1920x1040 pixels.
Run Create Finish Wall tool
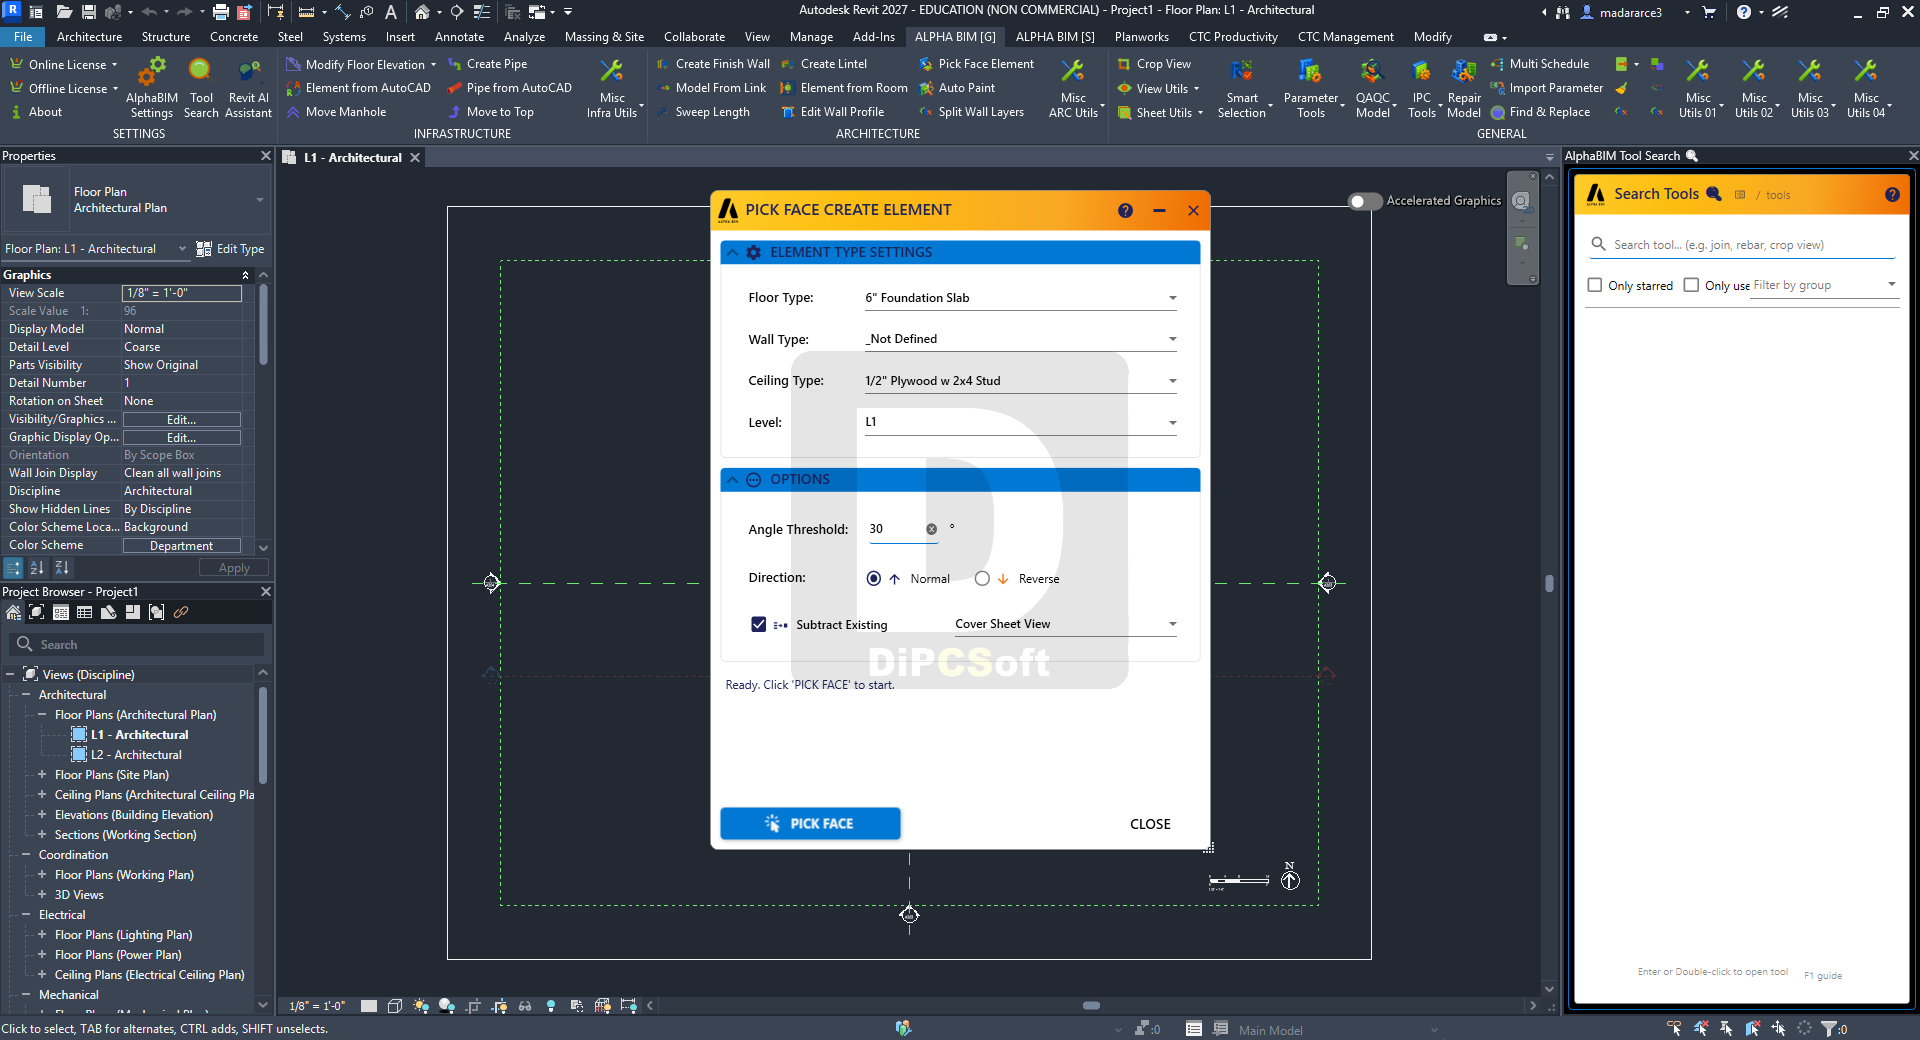click(713, 64)
